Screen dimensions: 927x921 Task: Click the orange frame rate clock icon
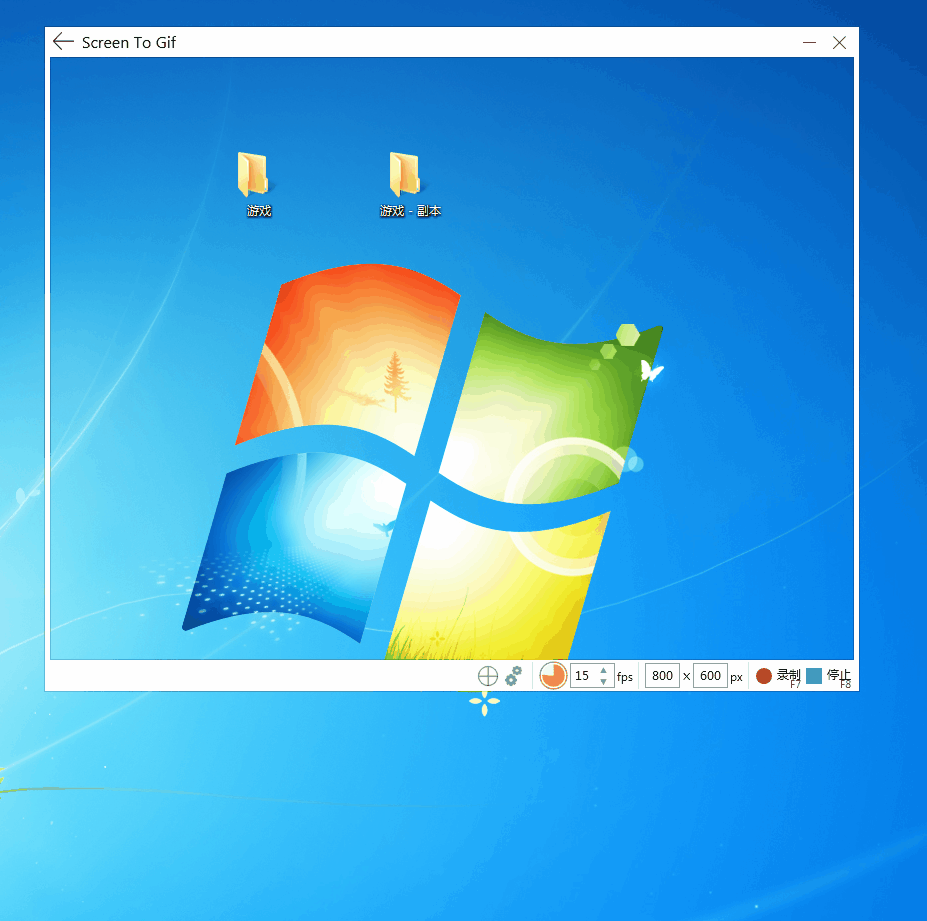pos(553,676)
